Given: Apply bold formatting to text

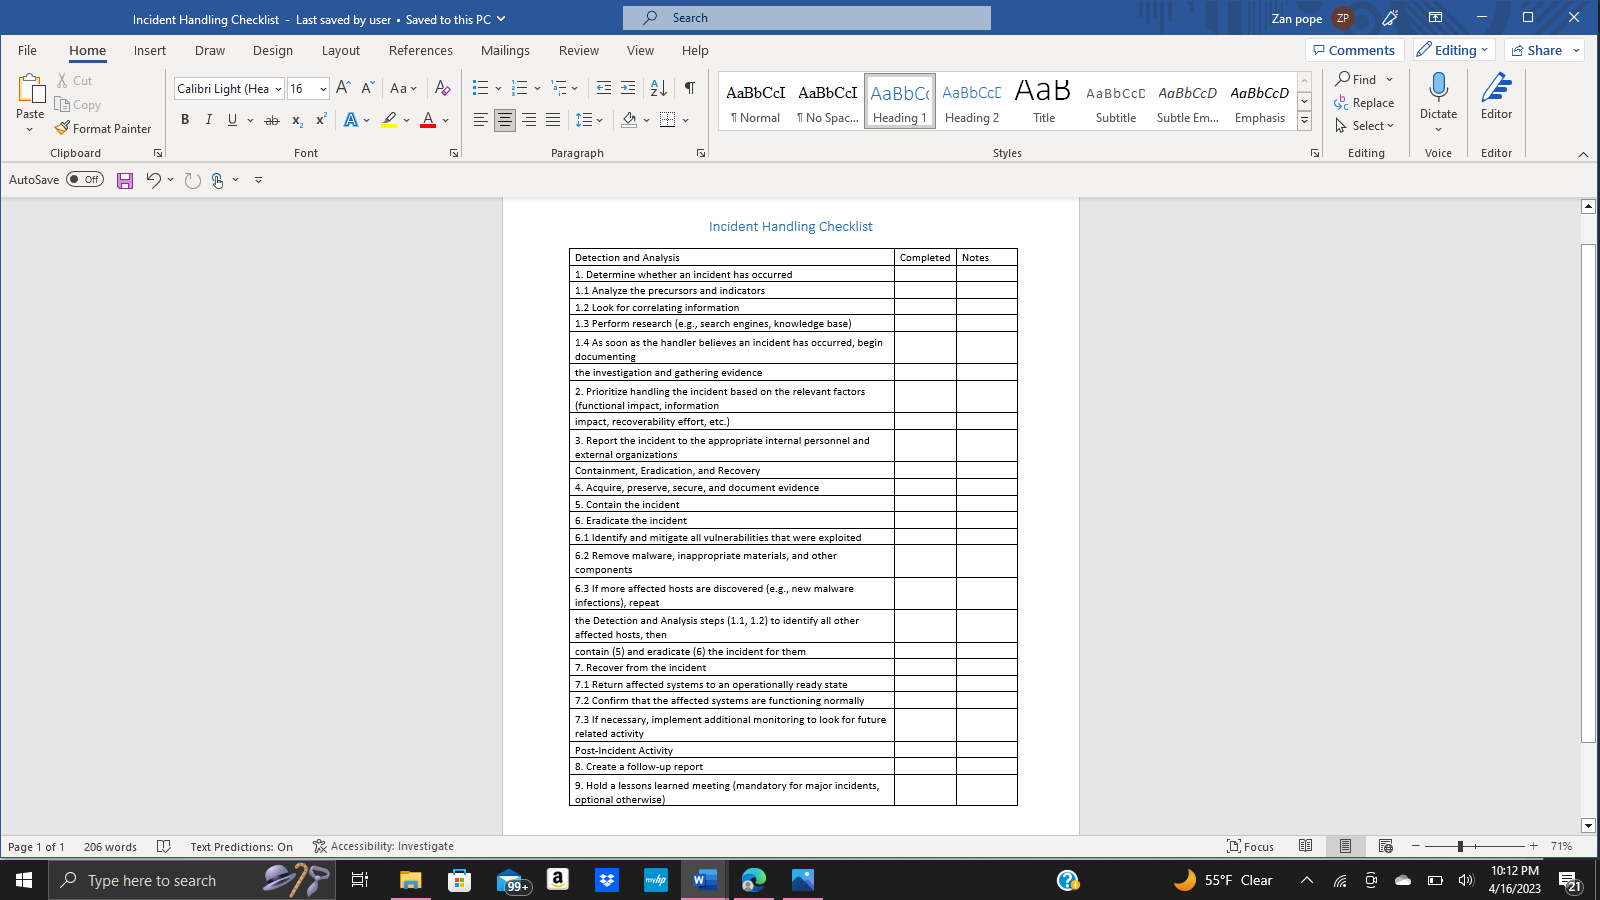Looking at the screenshot, I should coord(185,118).
